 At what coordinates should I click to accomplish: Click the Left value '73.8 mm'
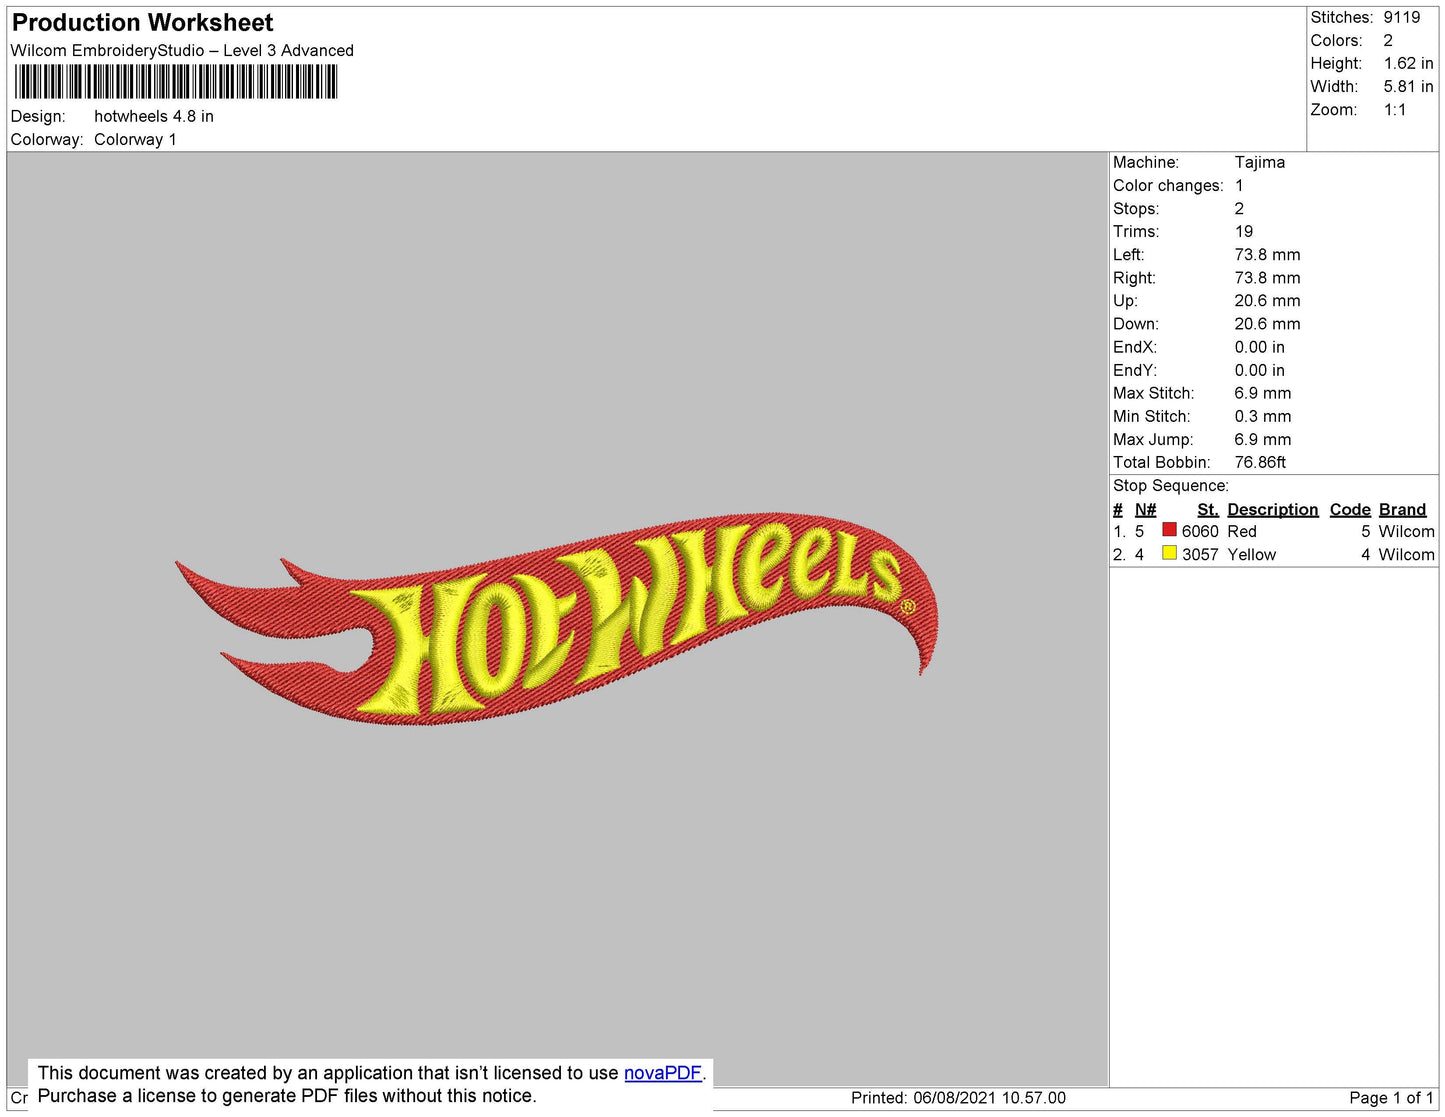[1267, 255]
